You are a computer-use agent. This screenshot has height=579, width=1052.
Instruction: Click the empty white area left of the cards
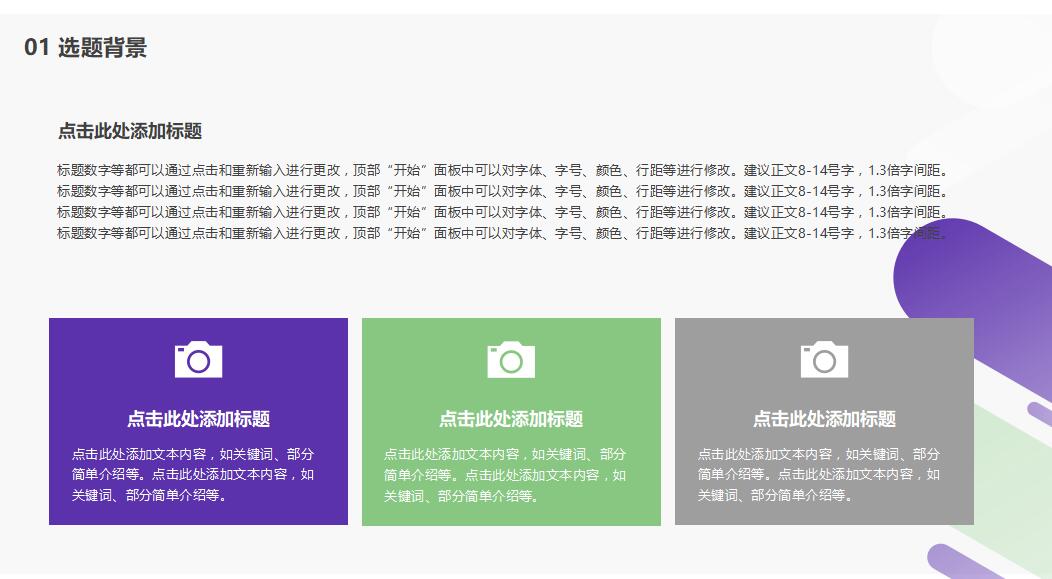25,420
